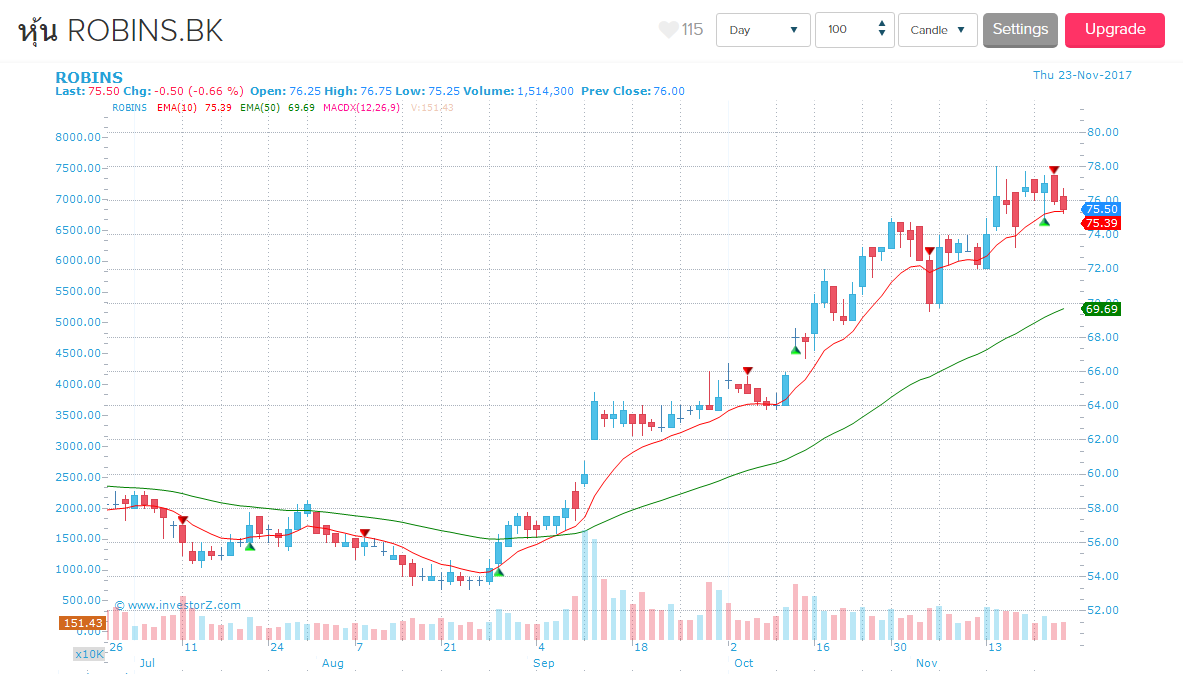Click the www.investorZ.com watermark link
This screenshot has width=1183, height=674.
[x=178, y=605]
